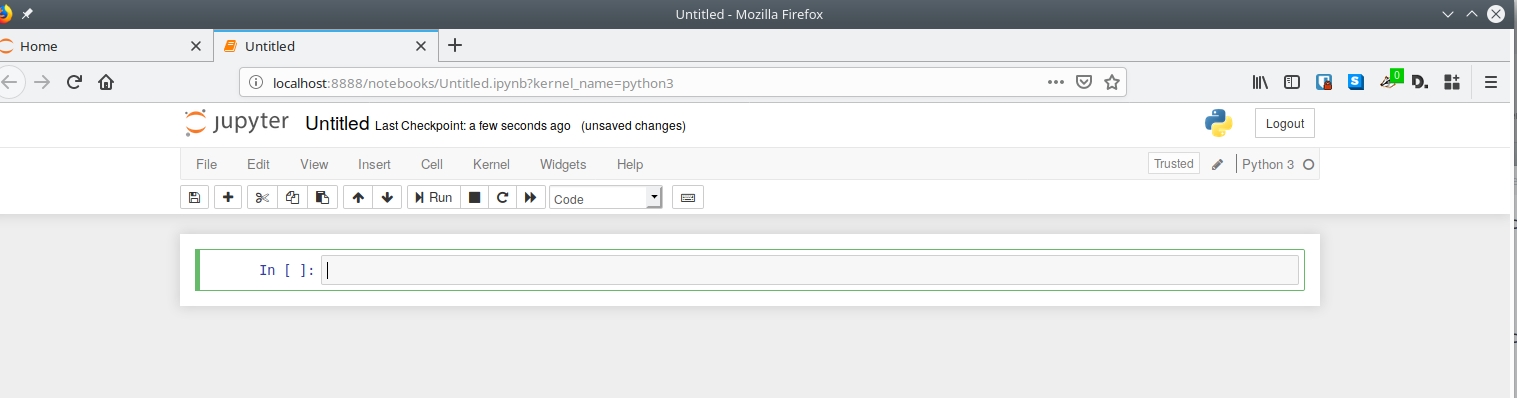
Task: Paste cells below using the clipboard icon
Action: click(x=322, y=197)
